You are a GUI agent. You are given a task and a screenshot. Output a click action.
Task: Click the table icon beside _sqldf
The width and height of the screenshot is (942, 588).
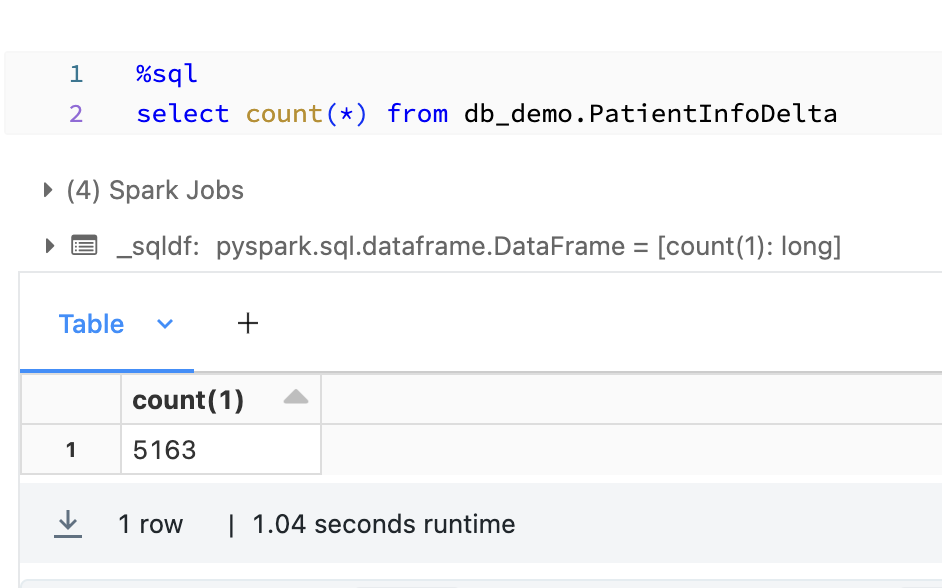click(x=84, y=246)
